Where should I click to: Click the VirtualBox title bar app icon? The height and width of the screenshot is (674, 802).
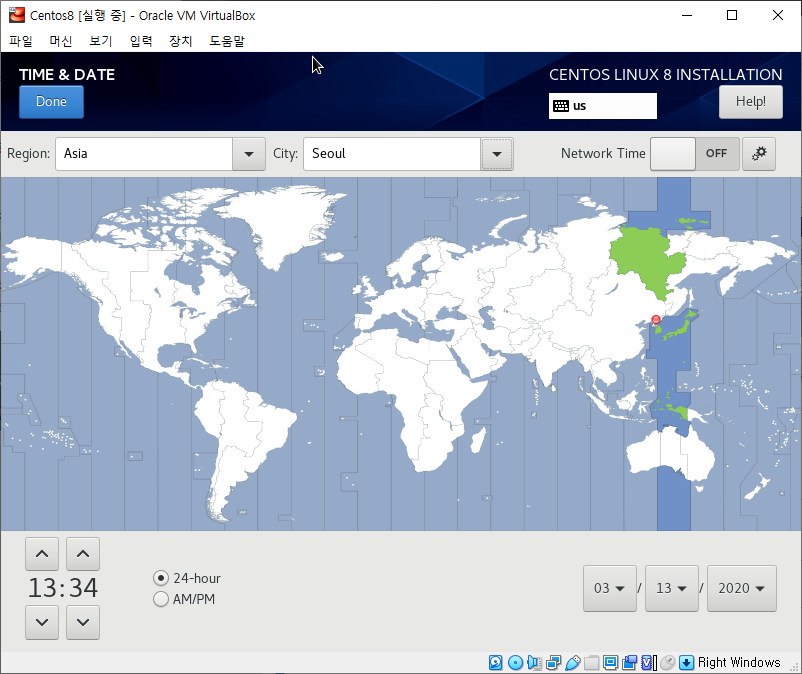click(x=16, y=15)
